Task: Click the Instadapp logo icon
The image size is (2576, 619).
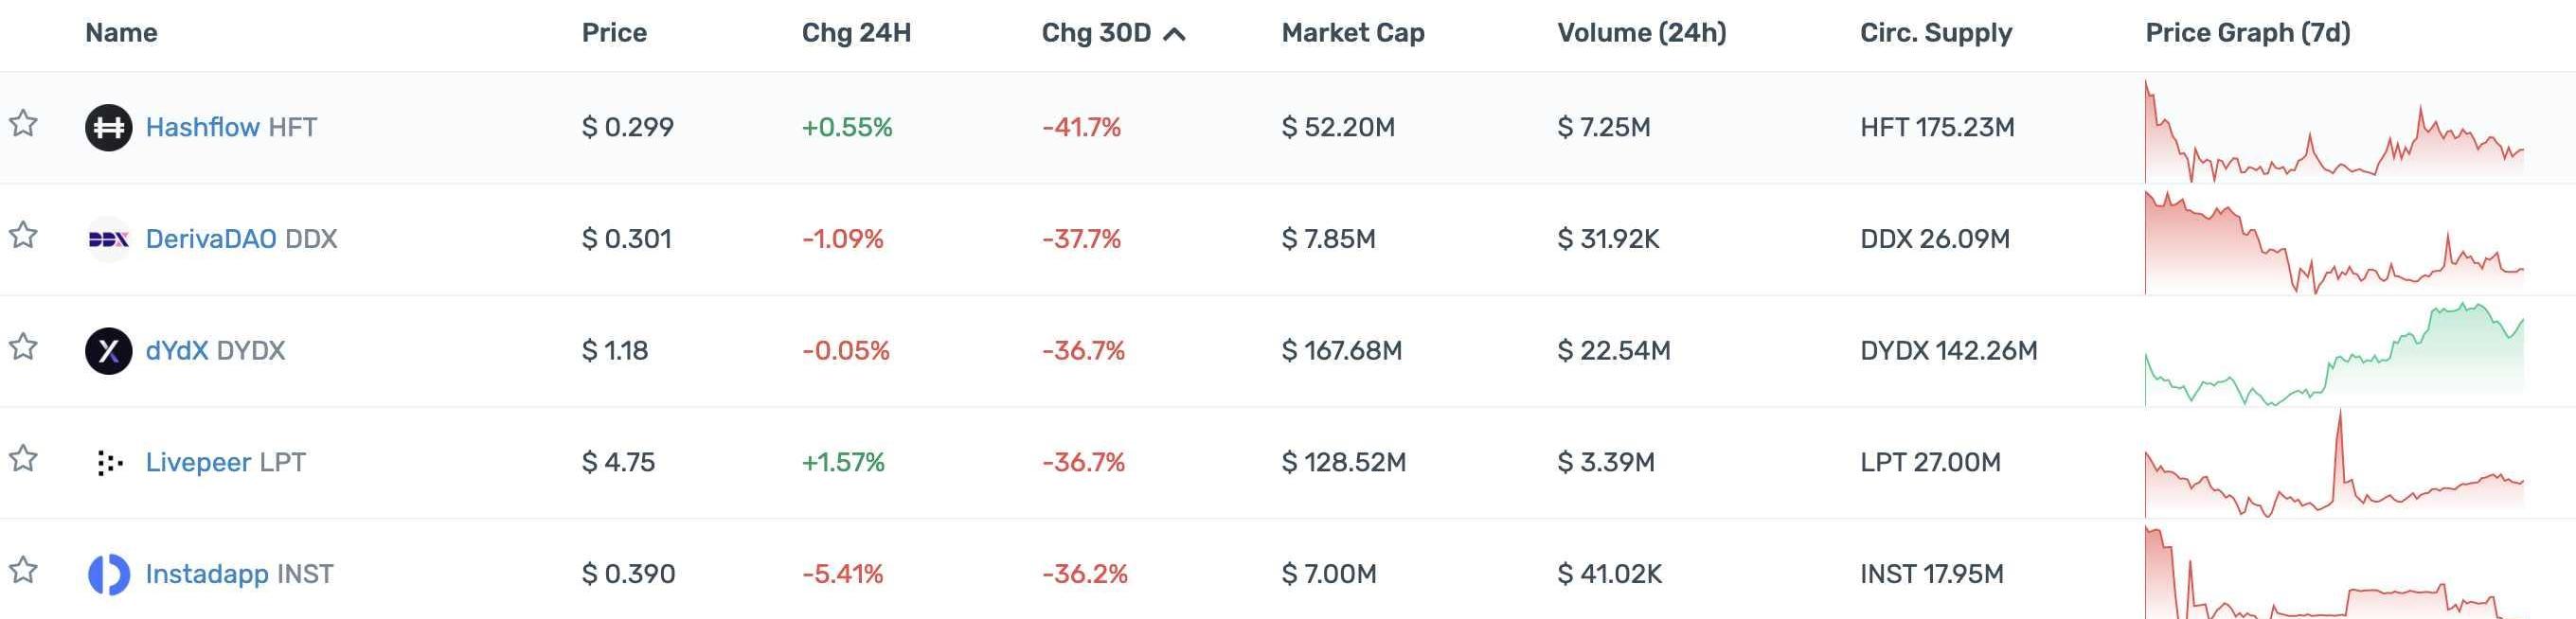Action: 108,574
